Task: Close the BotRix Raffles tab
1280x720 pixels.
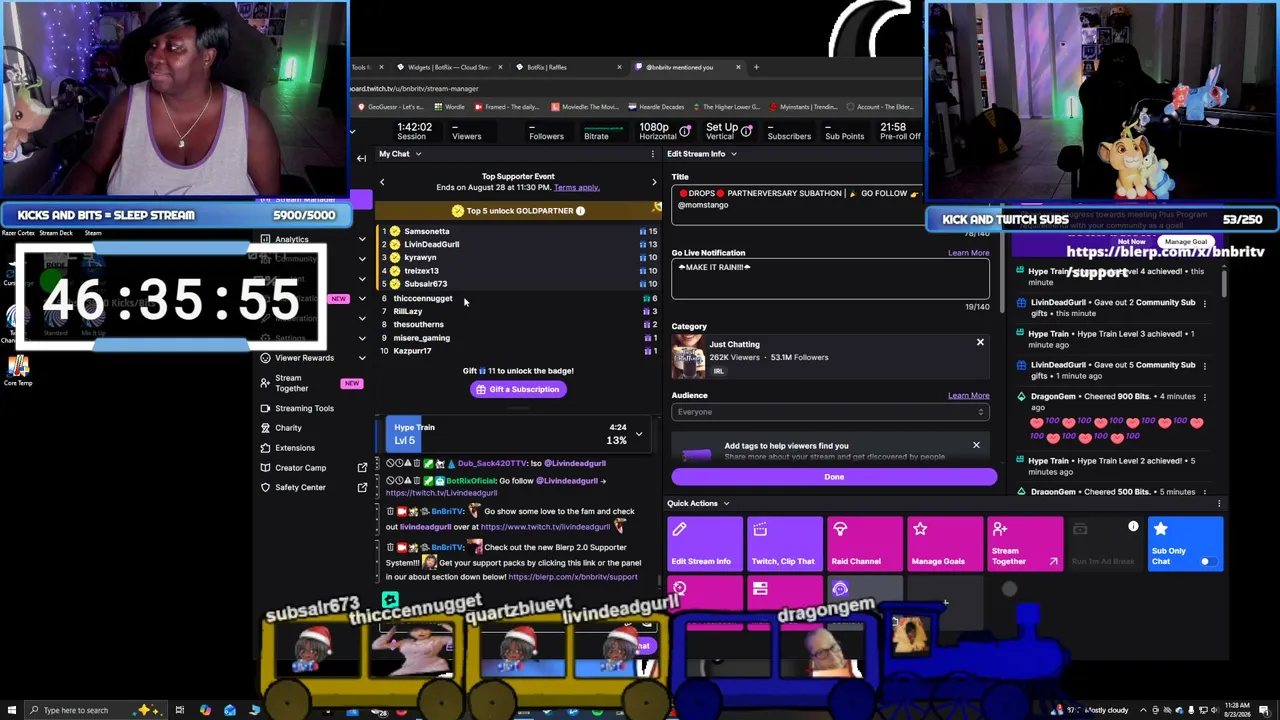Action: tap(619, 67)
